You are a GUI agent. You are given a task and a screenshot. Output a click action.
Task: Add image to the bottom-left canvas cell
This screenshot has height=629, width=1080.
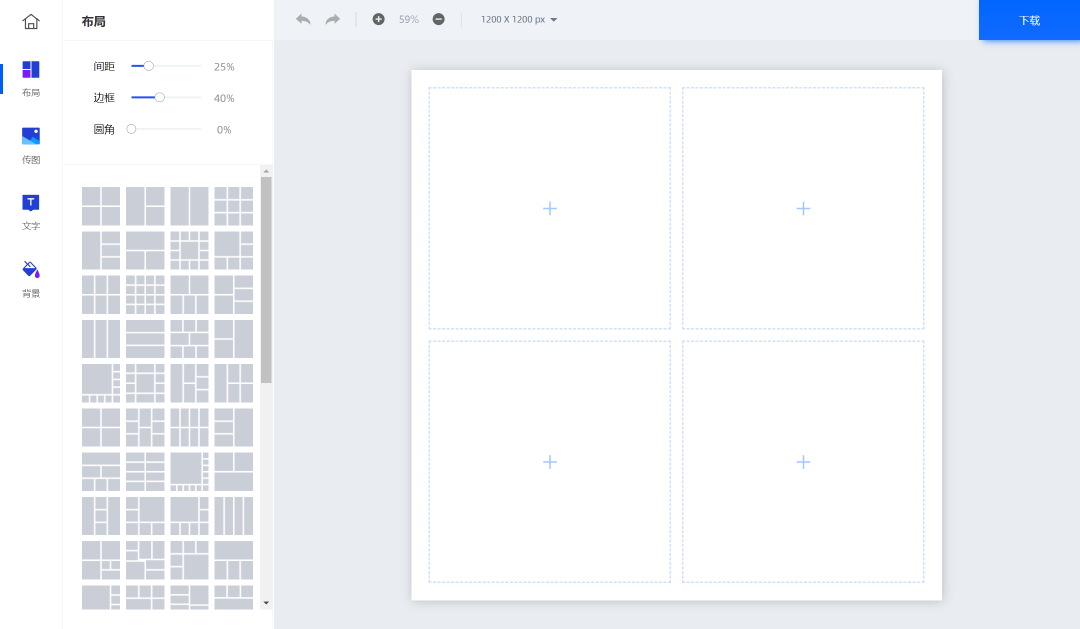550,462
